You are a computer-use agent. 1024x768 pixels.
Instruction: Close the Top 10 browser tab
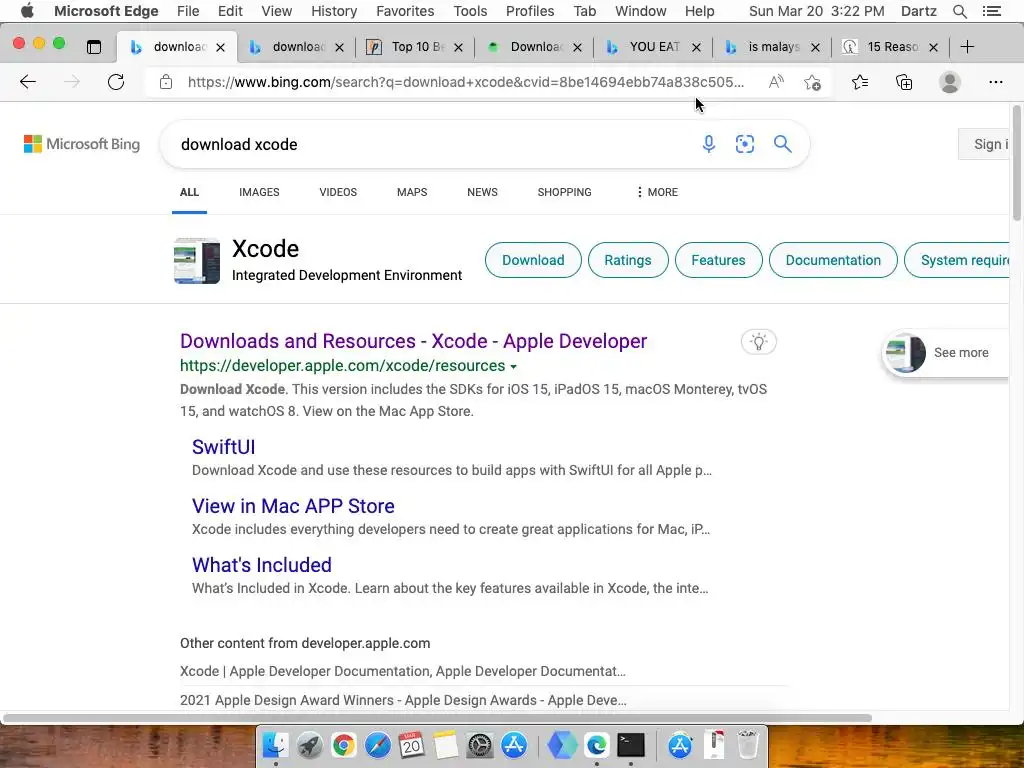pyautogui.click(x=458, y=47)
